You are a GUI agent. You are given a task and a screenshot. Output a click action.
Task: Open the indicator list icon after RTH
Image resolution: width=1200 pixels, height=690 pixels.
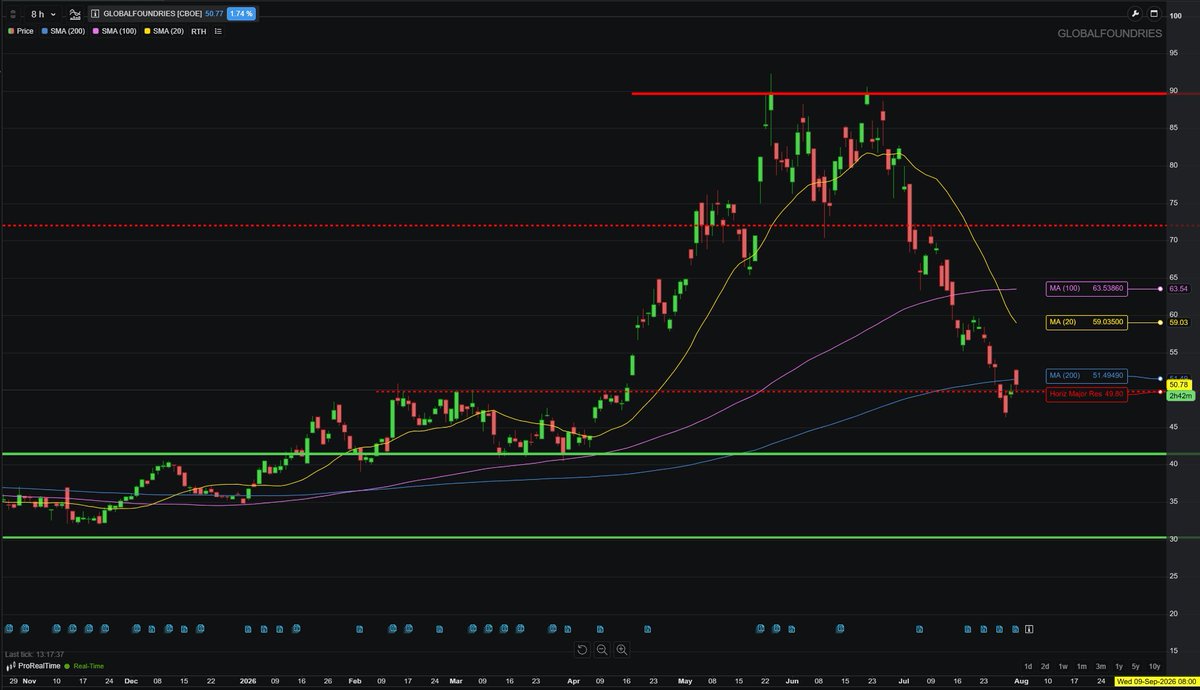tap(218, 31)
